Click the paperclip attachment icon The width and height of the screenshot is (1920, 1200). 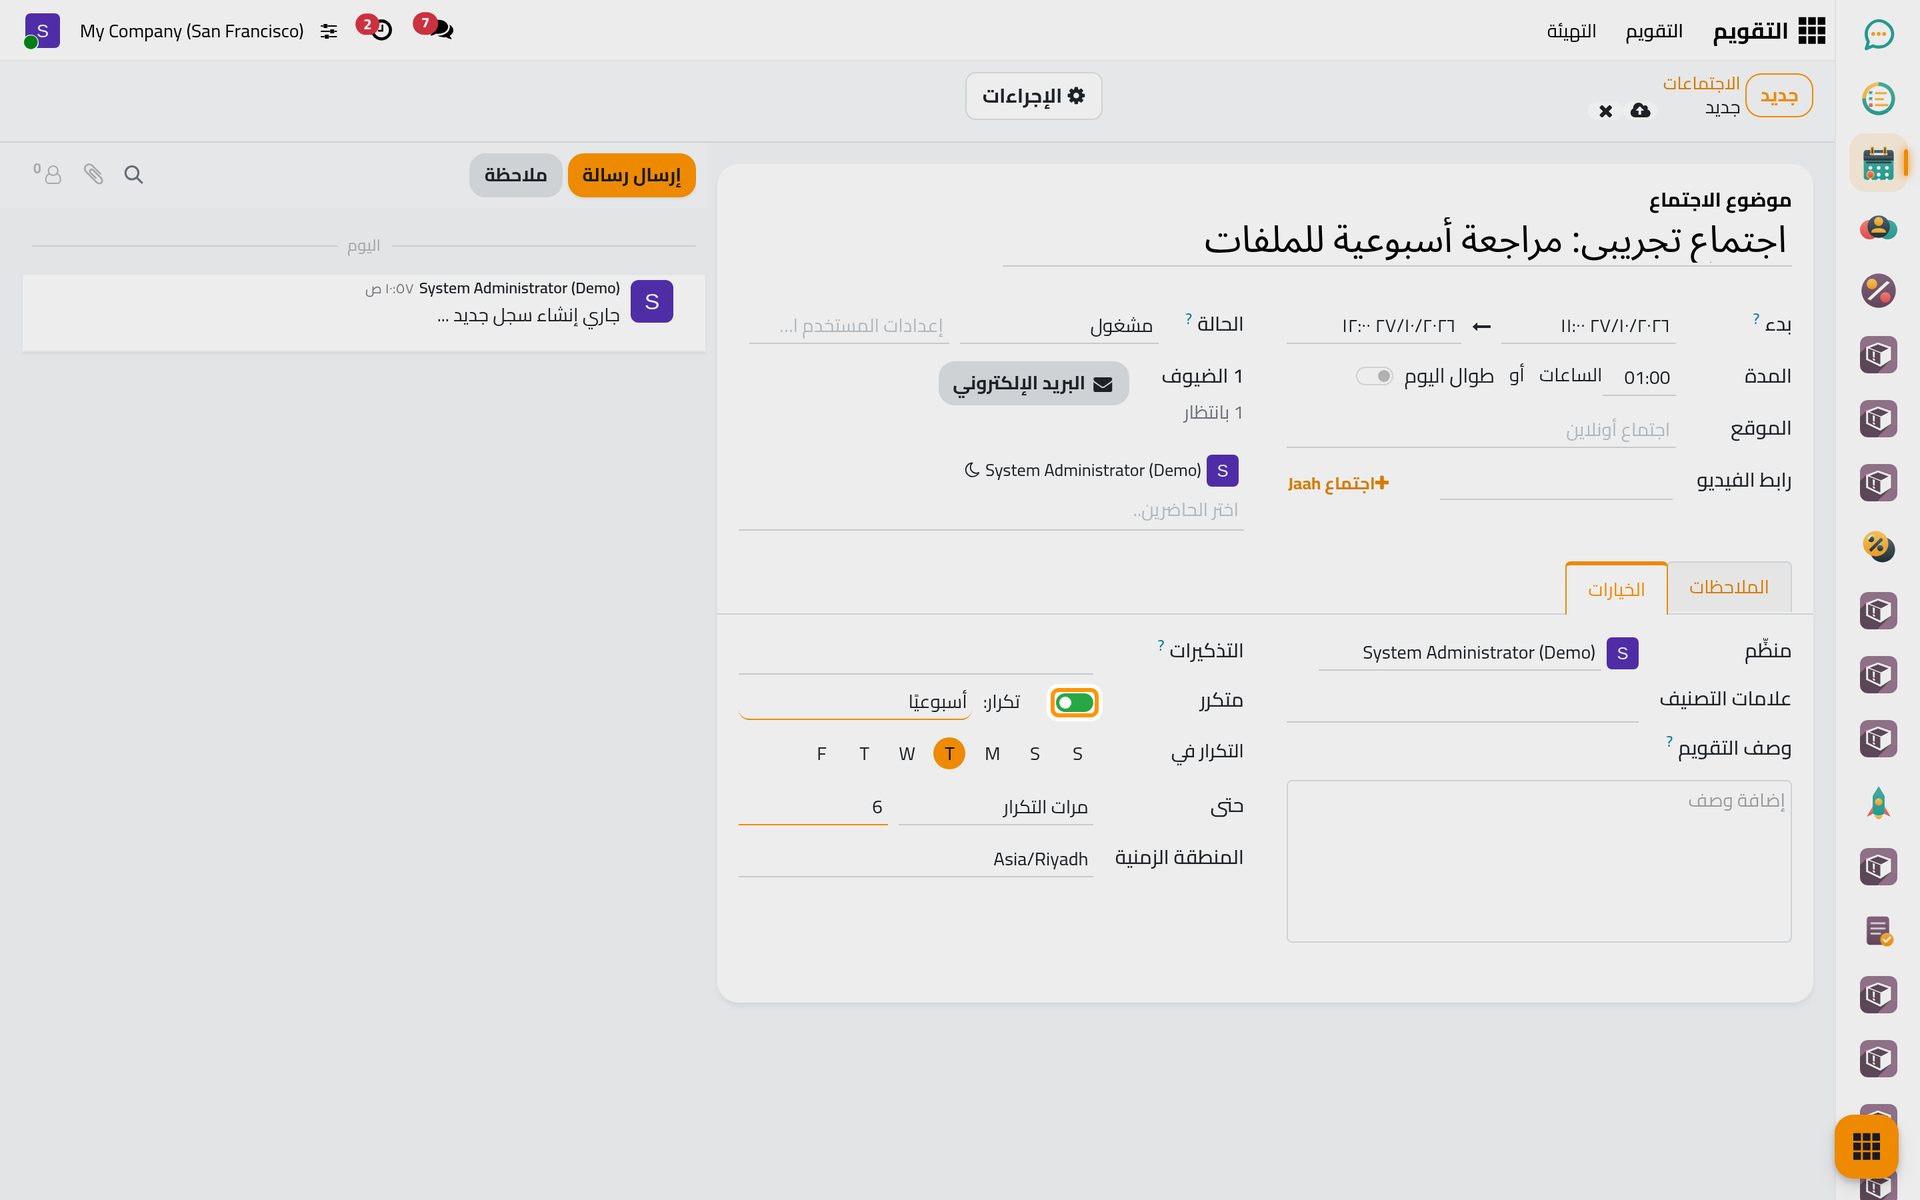click(93, 175)
